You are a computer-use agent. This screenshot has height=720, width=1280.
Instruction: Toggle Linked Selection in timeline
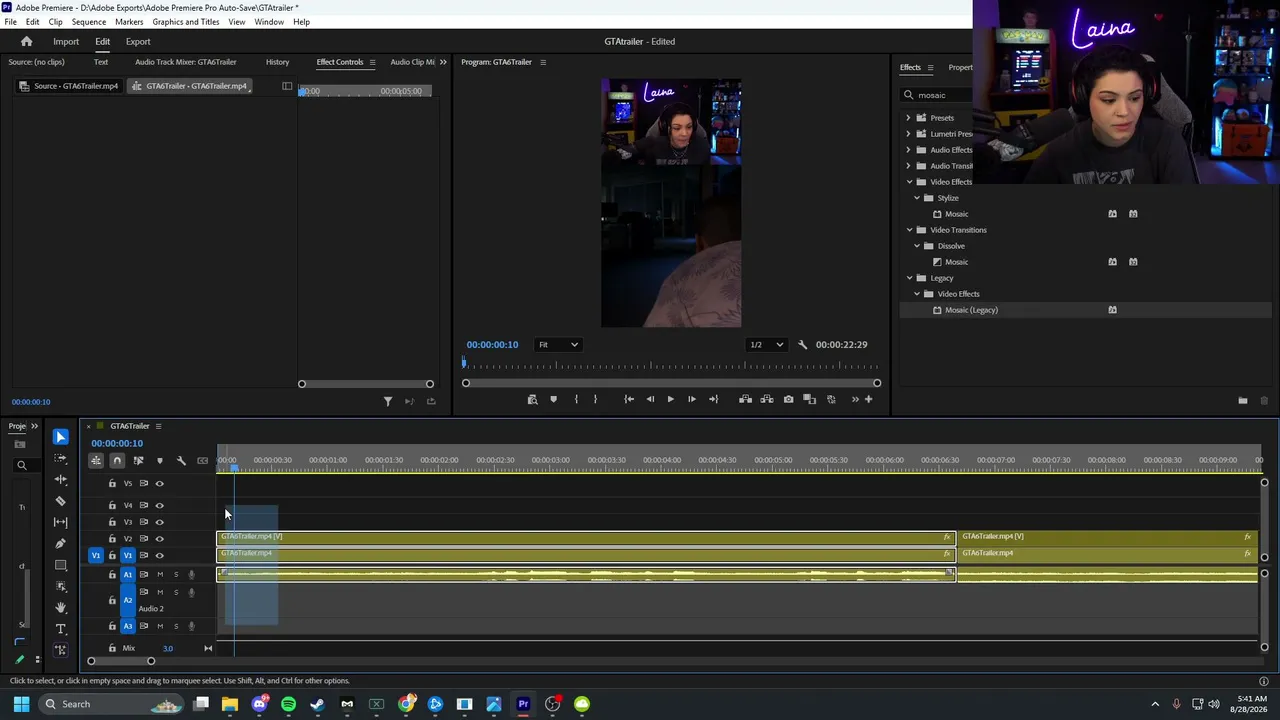coord(138,461)
